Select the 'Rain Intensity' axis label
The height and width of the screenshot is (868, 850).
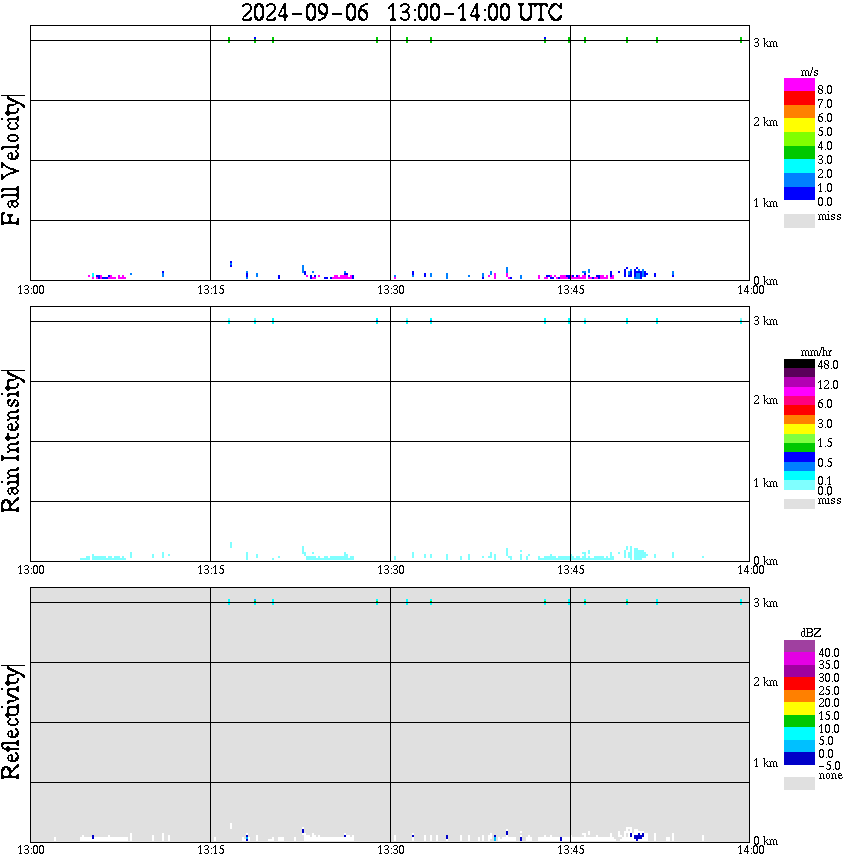[12, 441]
